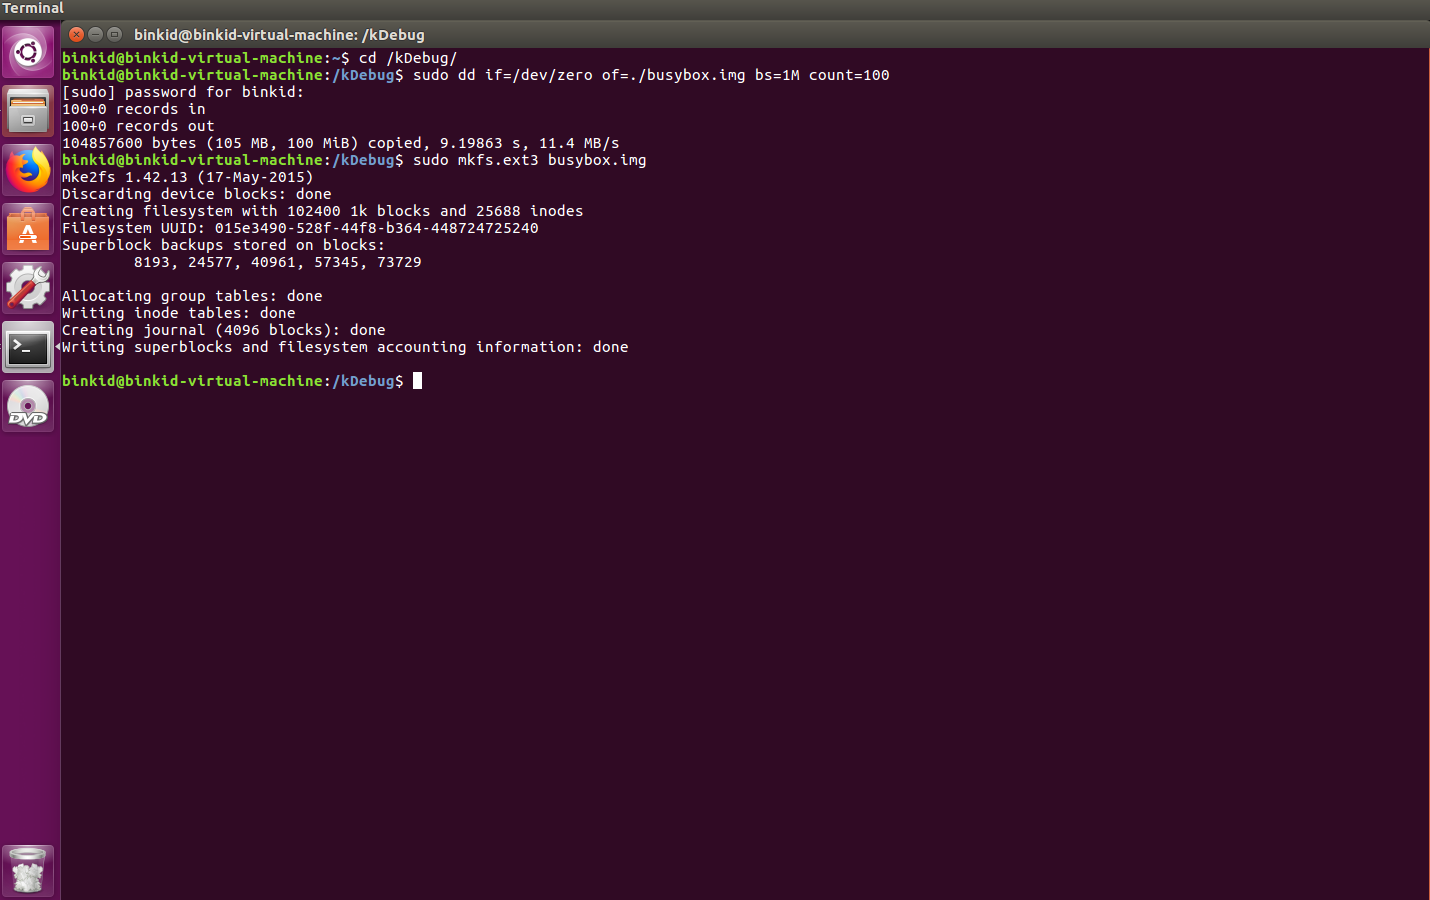The height and width of the screenshot is (900, 1430).
Task: Click the terminal window title text
Action: [x=279, y=35]
